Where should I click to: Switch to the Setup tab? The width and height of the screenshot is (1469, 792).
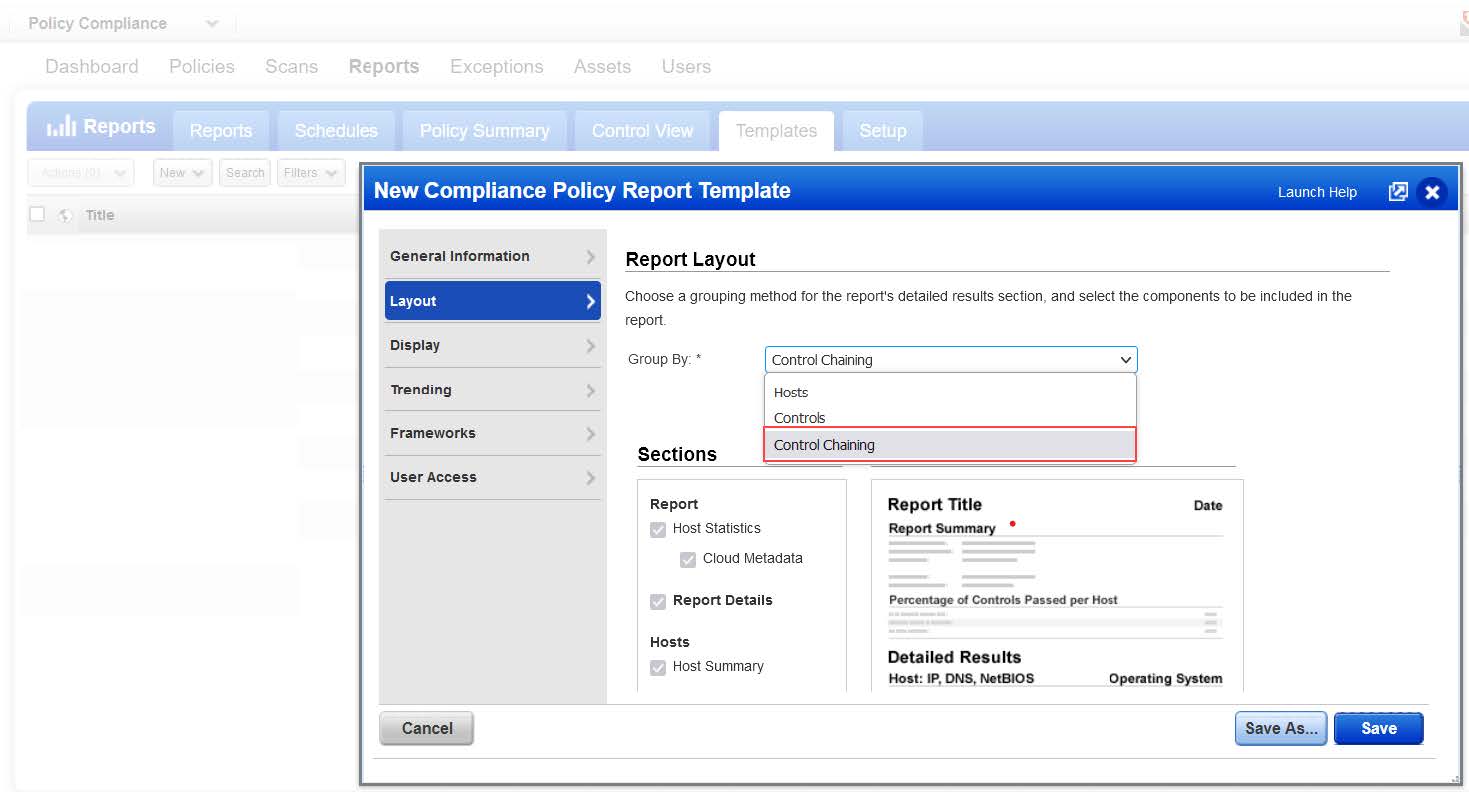click(883, 131)
